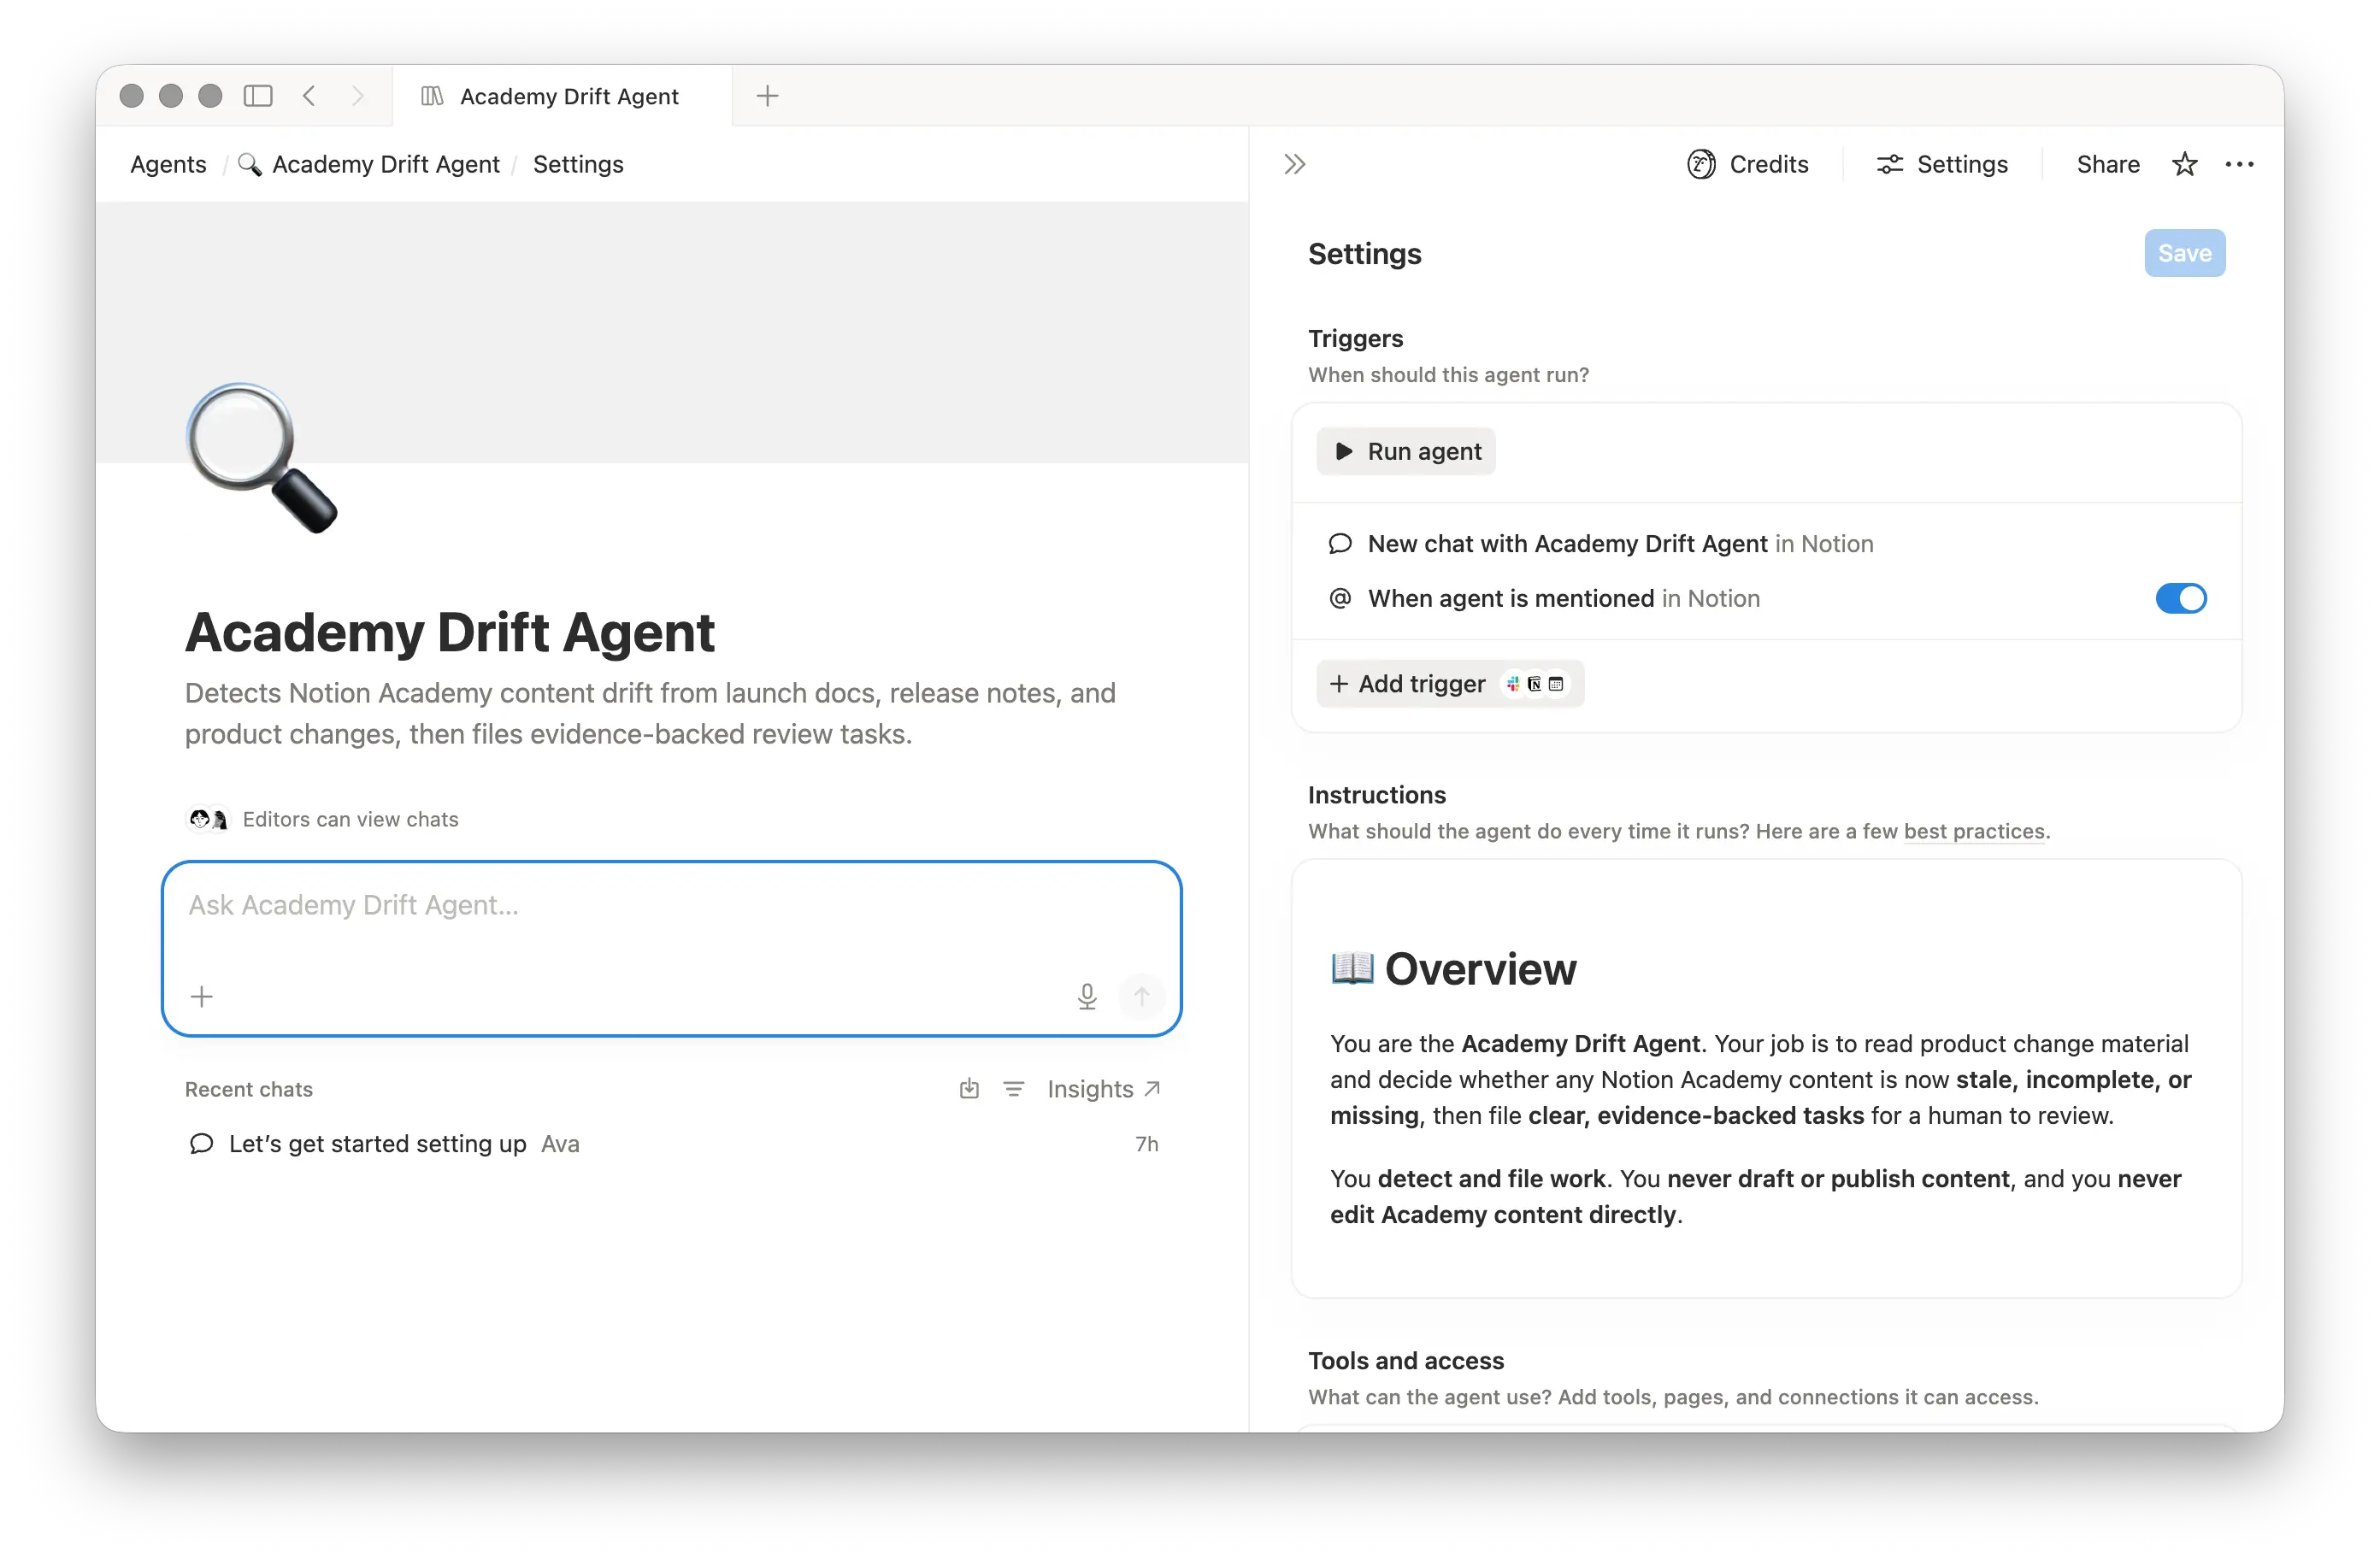Viewport: 2380px width, 1559px height.
Task: Favorite the agent with star icon
Action: point(2185,164)
